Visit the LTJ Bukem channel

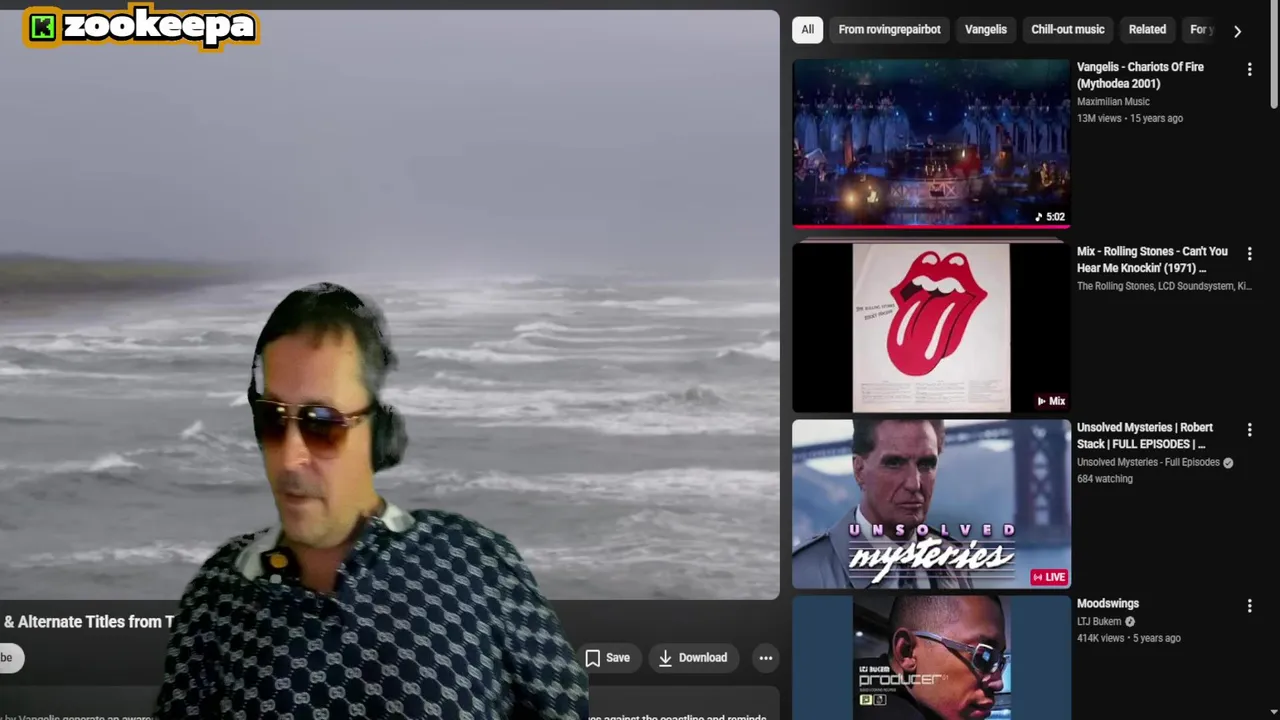pos(1099,622)
